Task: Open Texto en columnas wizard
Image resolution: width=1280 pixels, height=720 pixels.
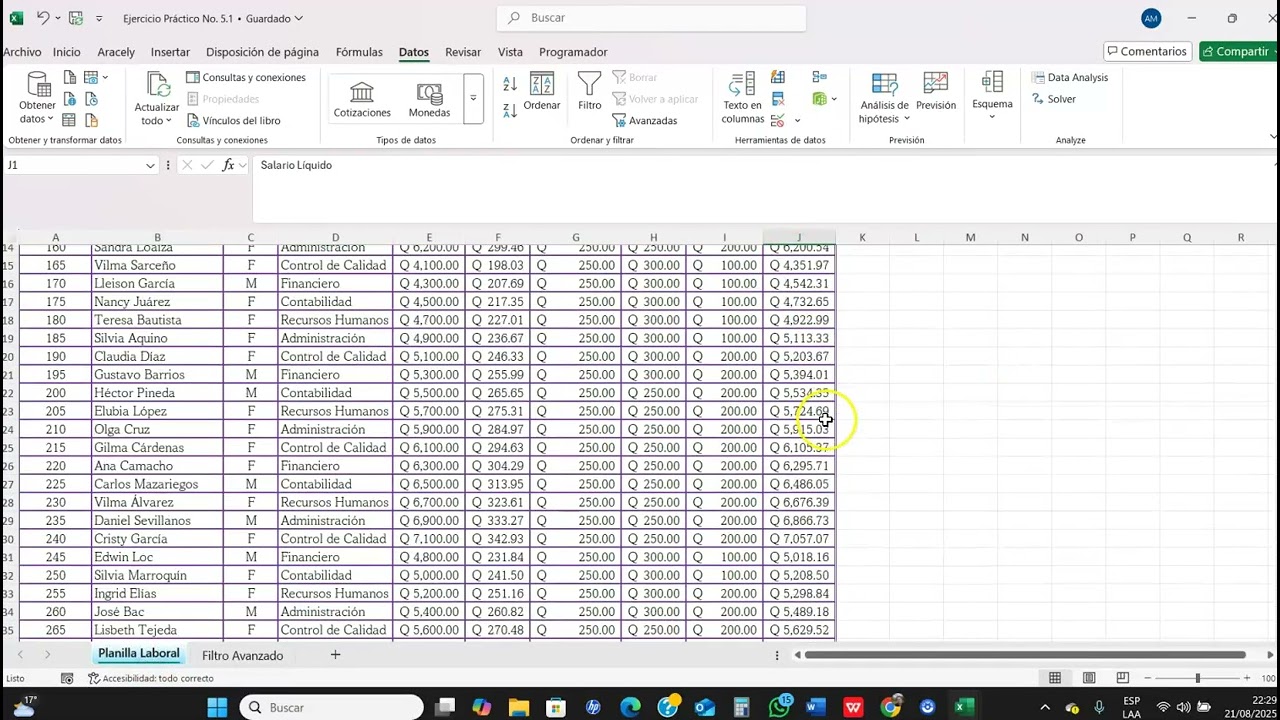Action: point(742,99)
